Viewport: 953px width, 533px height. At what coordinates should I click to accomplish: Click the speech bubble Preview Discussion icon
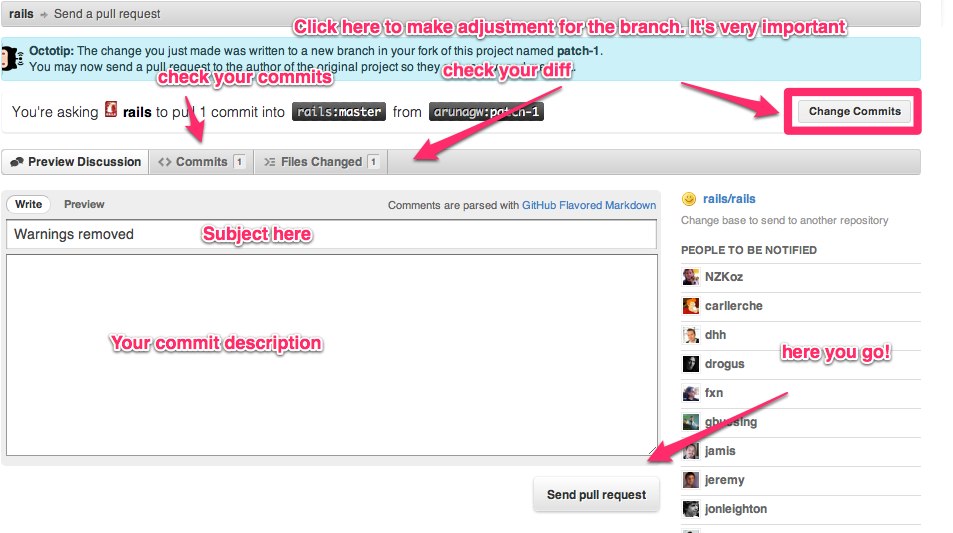[x=17, y=162]
